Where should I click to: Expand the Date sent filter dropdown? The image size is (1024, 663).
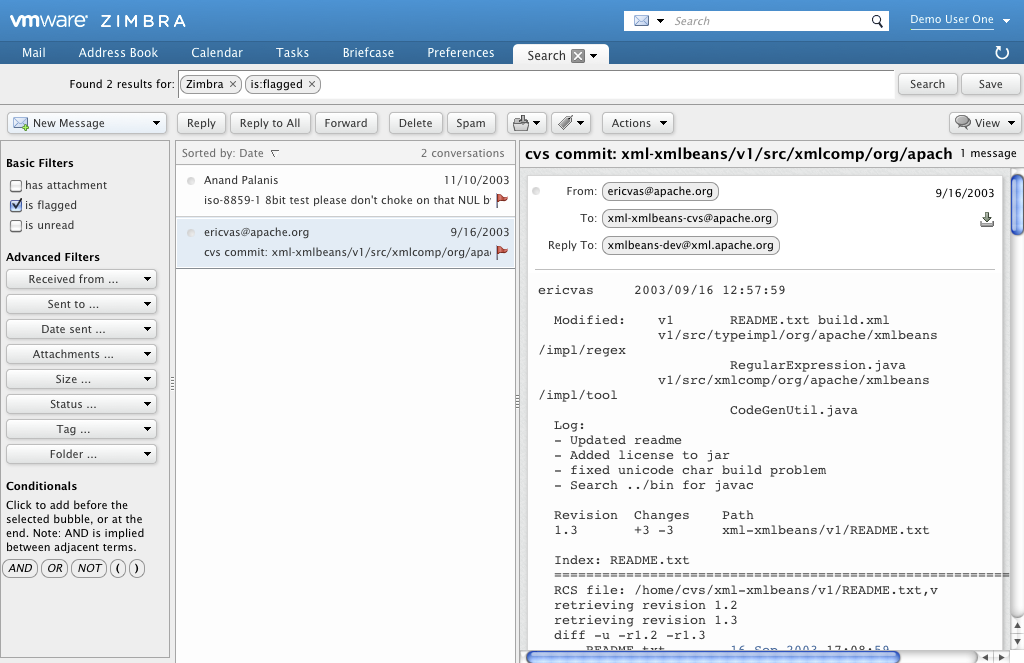coord(82,329)
